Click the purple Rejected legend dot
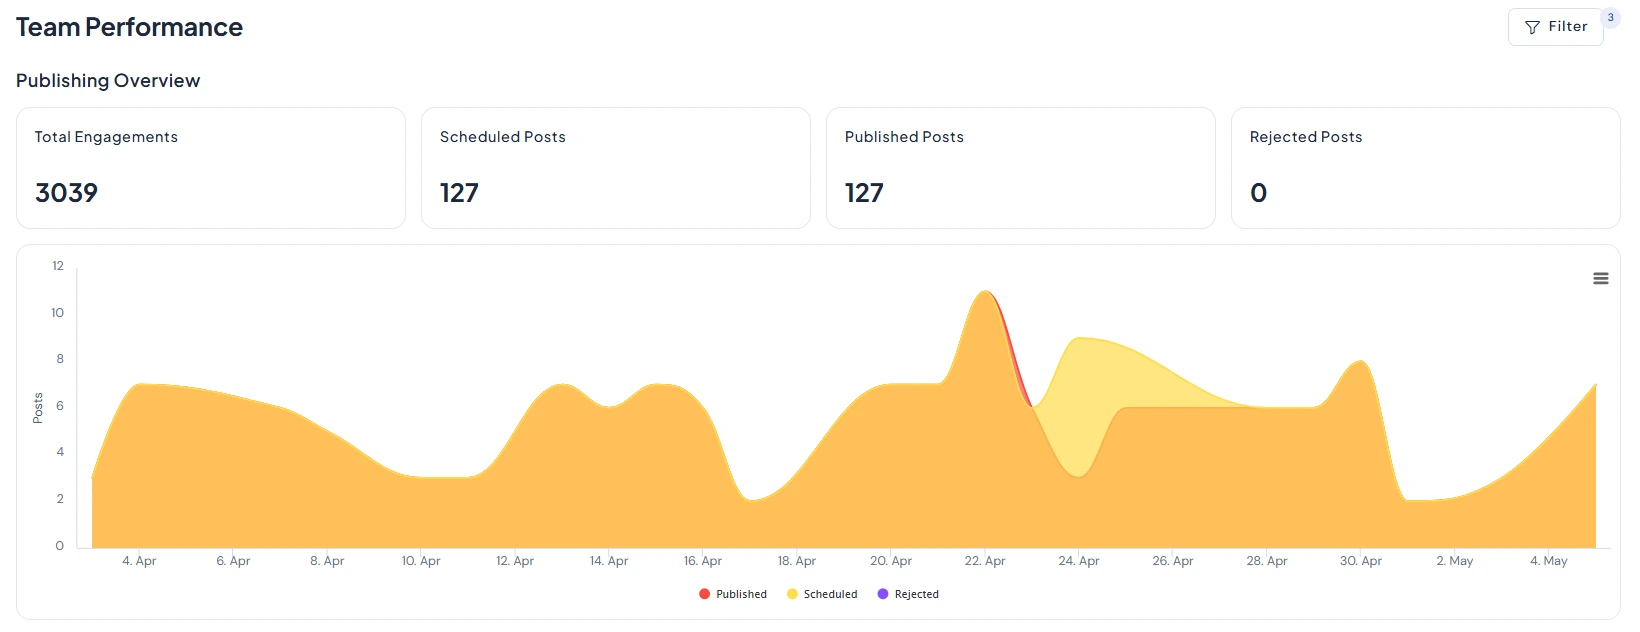1640x632 pixels. 882,594
